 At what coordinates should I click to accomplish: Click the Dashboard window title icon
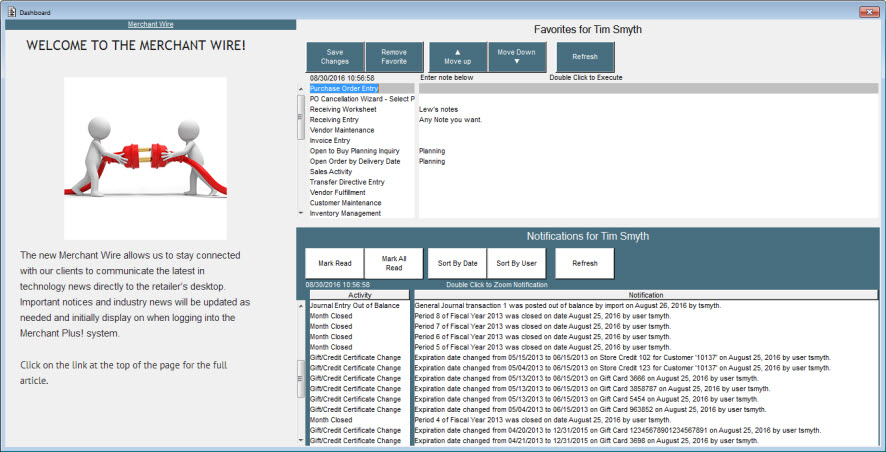click(x=11, y=12)
